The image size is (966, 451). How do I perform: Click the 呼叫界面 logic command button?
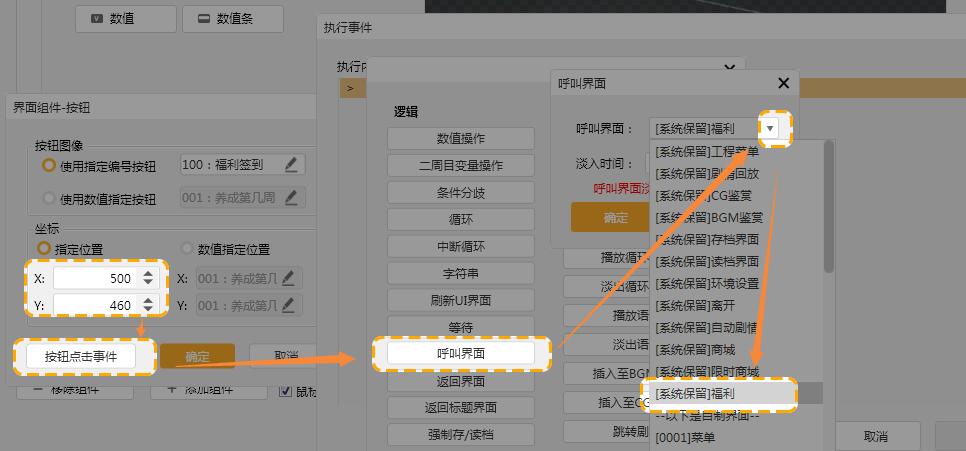[x=460, y=353]
